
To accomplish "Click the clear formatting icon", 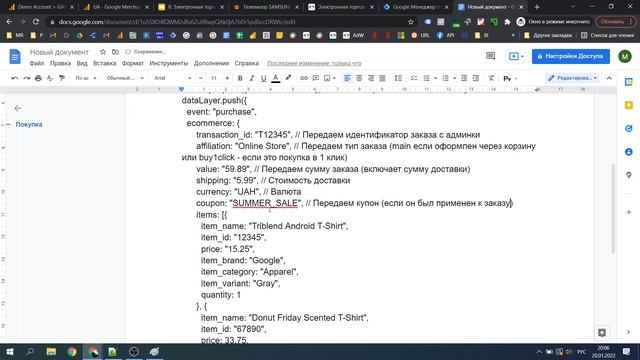I will (491, 78).
